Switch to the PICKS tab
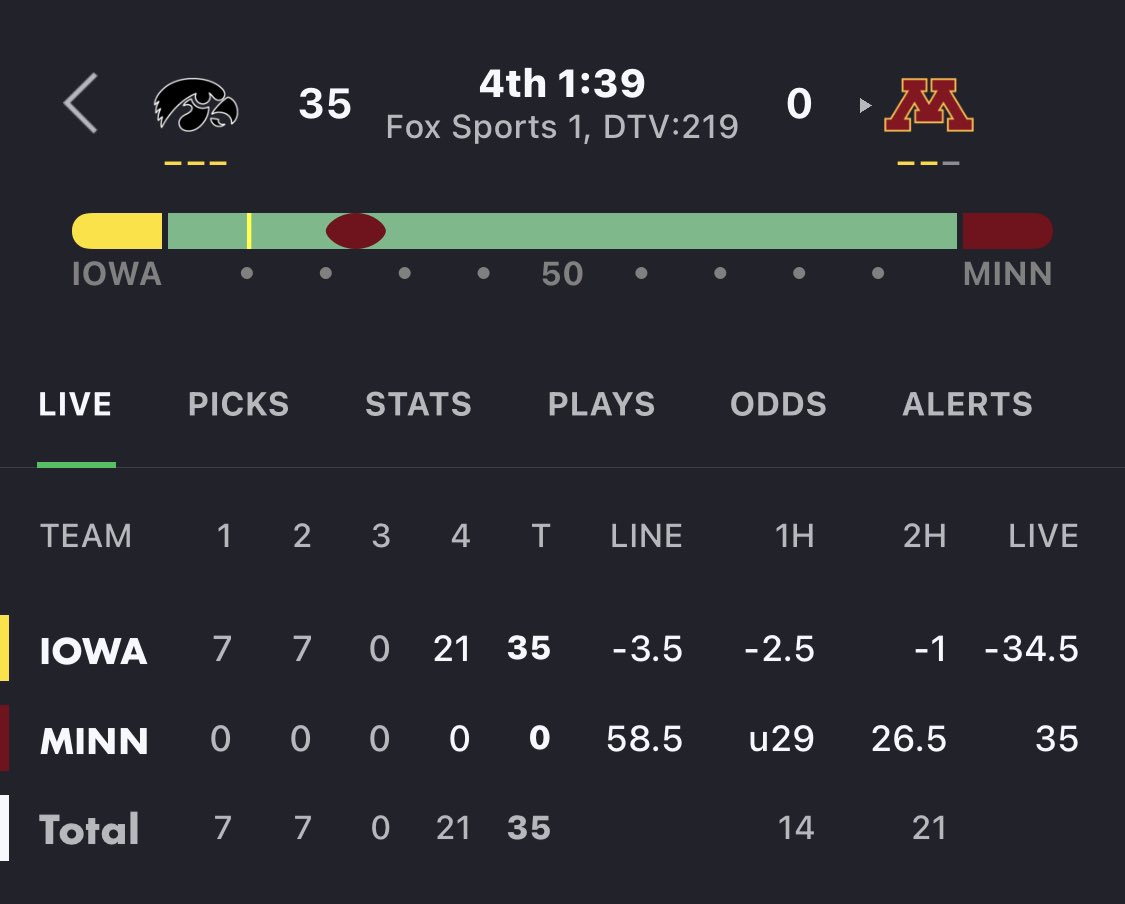This screenshot has height=904, width=1125. pyautogui.click(x=238, y=404)
